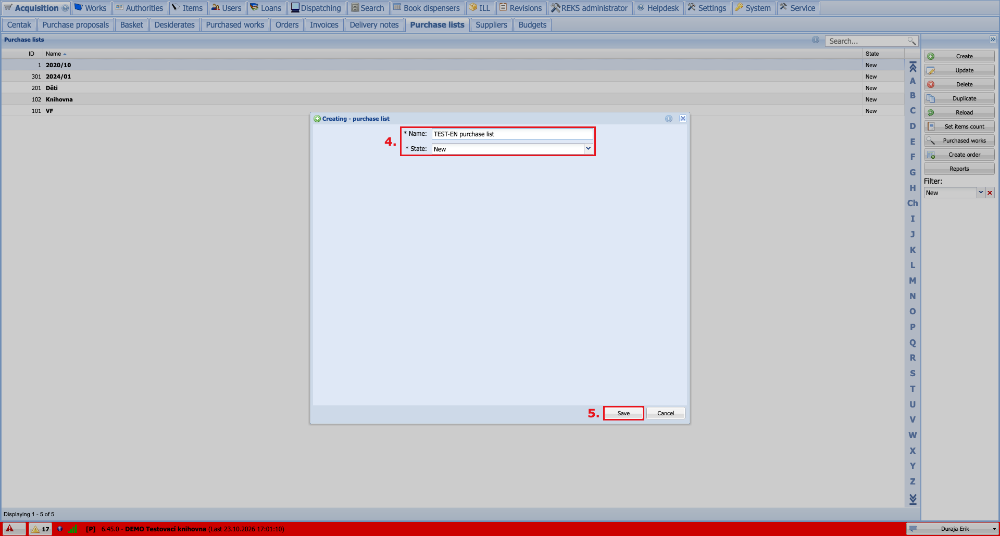Open the Book dispensers module
Image resolution: width=1000 pixels, height=536 pixels.
tap(426, 8)
